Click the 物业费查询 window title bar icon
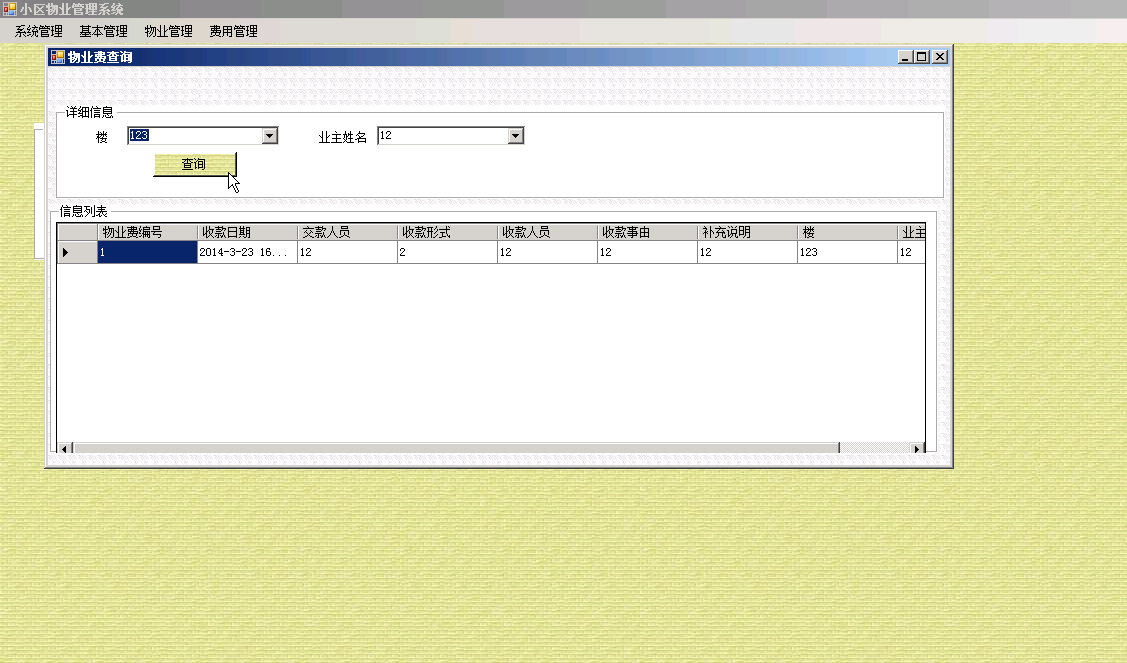 [56, 57]
